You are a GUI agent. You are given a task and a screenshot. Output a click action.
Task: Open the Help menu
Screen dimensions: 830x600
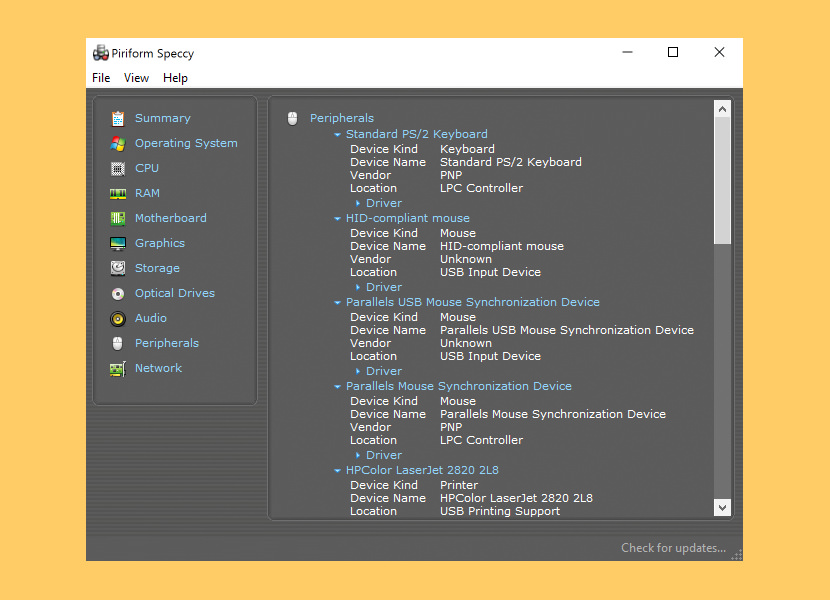pos(175,78)
